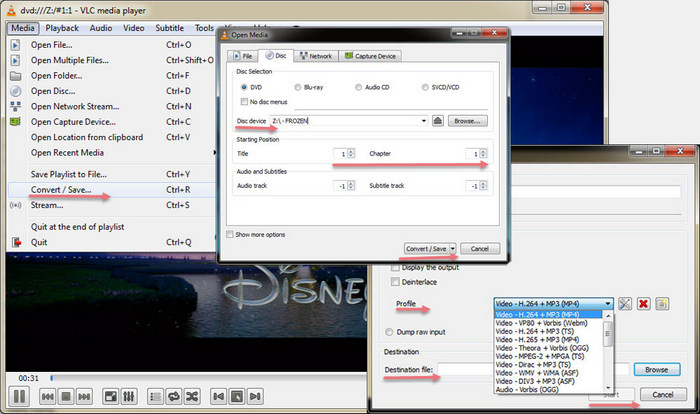
Task: Click Open File icon in Media menu
Action: pos(16,45)
